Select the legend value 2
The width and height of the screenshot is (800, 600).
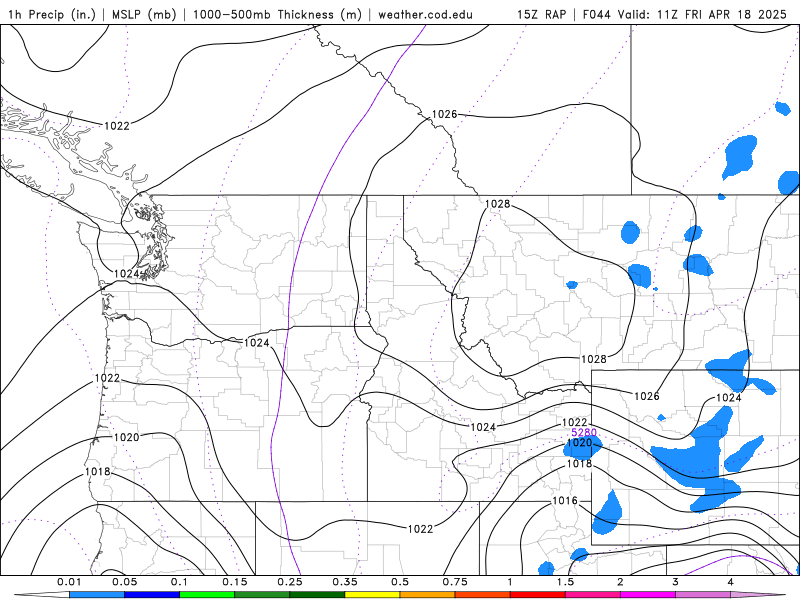pyautogui.click(x=620, y=582)
